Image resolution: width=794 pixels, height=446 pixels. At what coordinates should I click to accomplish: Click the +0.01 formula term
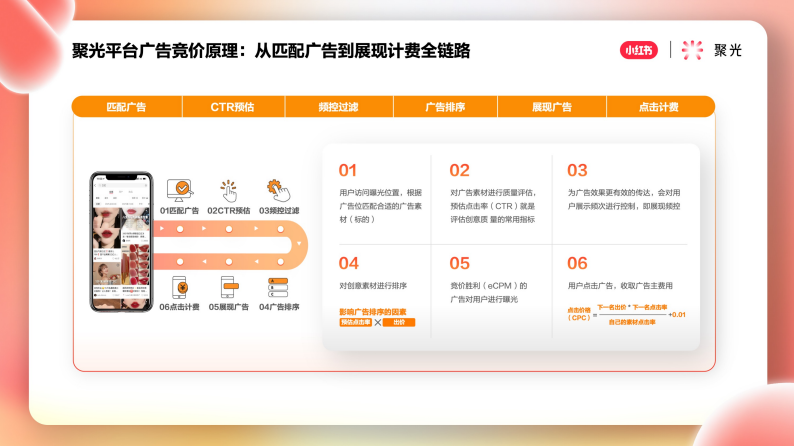click(x=677, y=315)
